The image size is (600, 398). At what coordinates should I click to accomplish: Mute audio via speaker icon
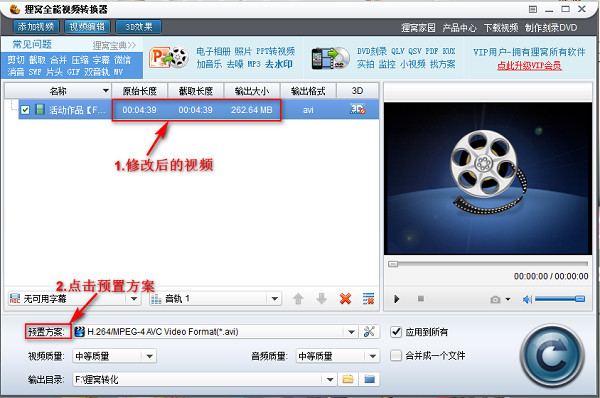tap(527, 299)
